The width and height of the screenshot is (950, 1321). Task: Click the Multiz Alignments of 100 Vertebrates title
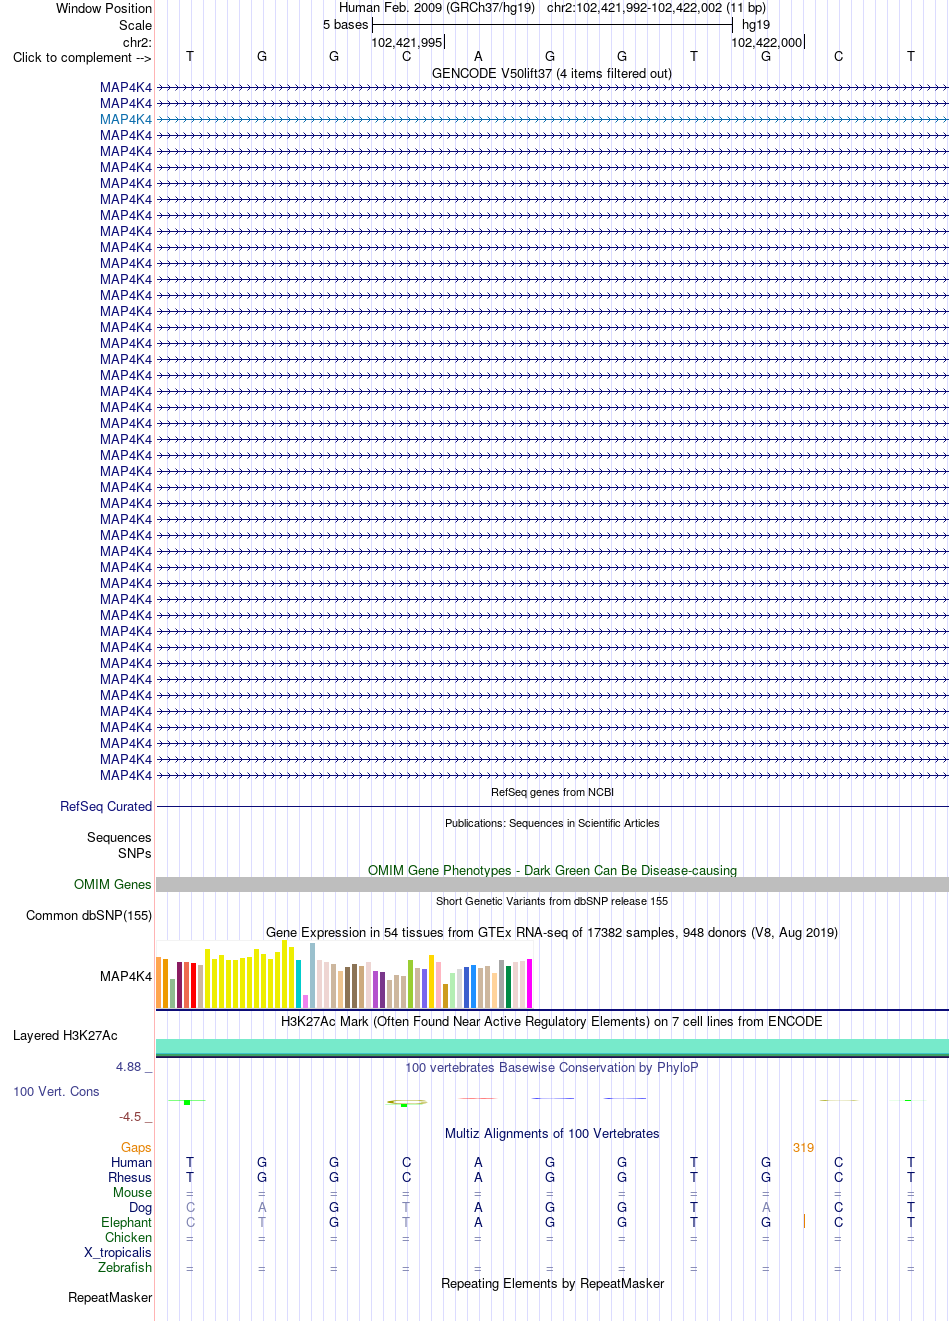click(x=552, y=1133)
